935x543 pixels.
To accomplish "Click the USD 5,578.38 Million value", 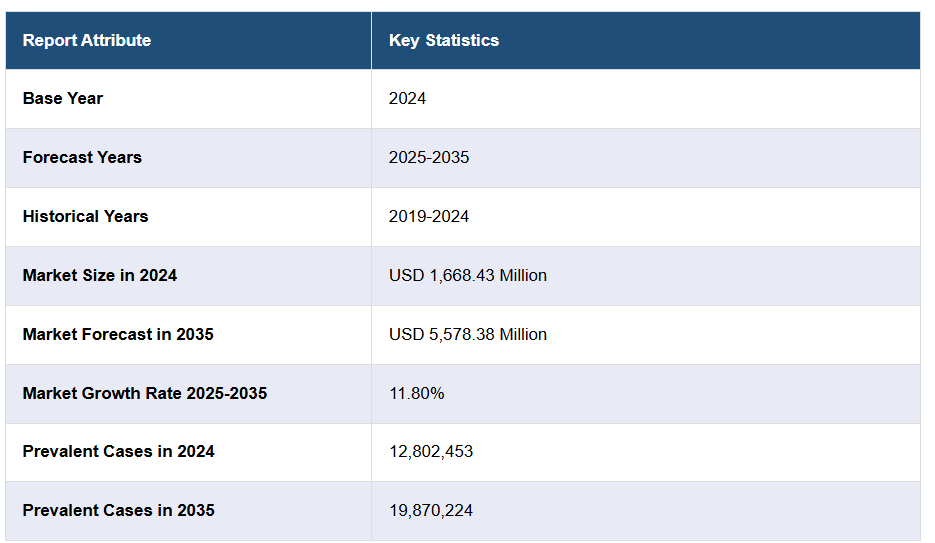I will pos(468,334).
